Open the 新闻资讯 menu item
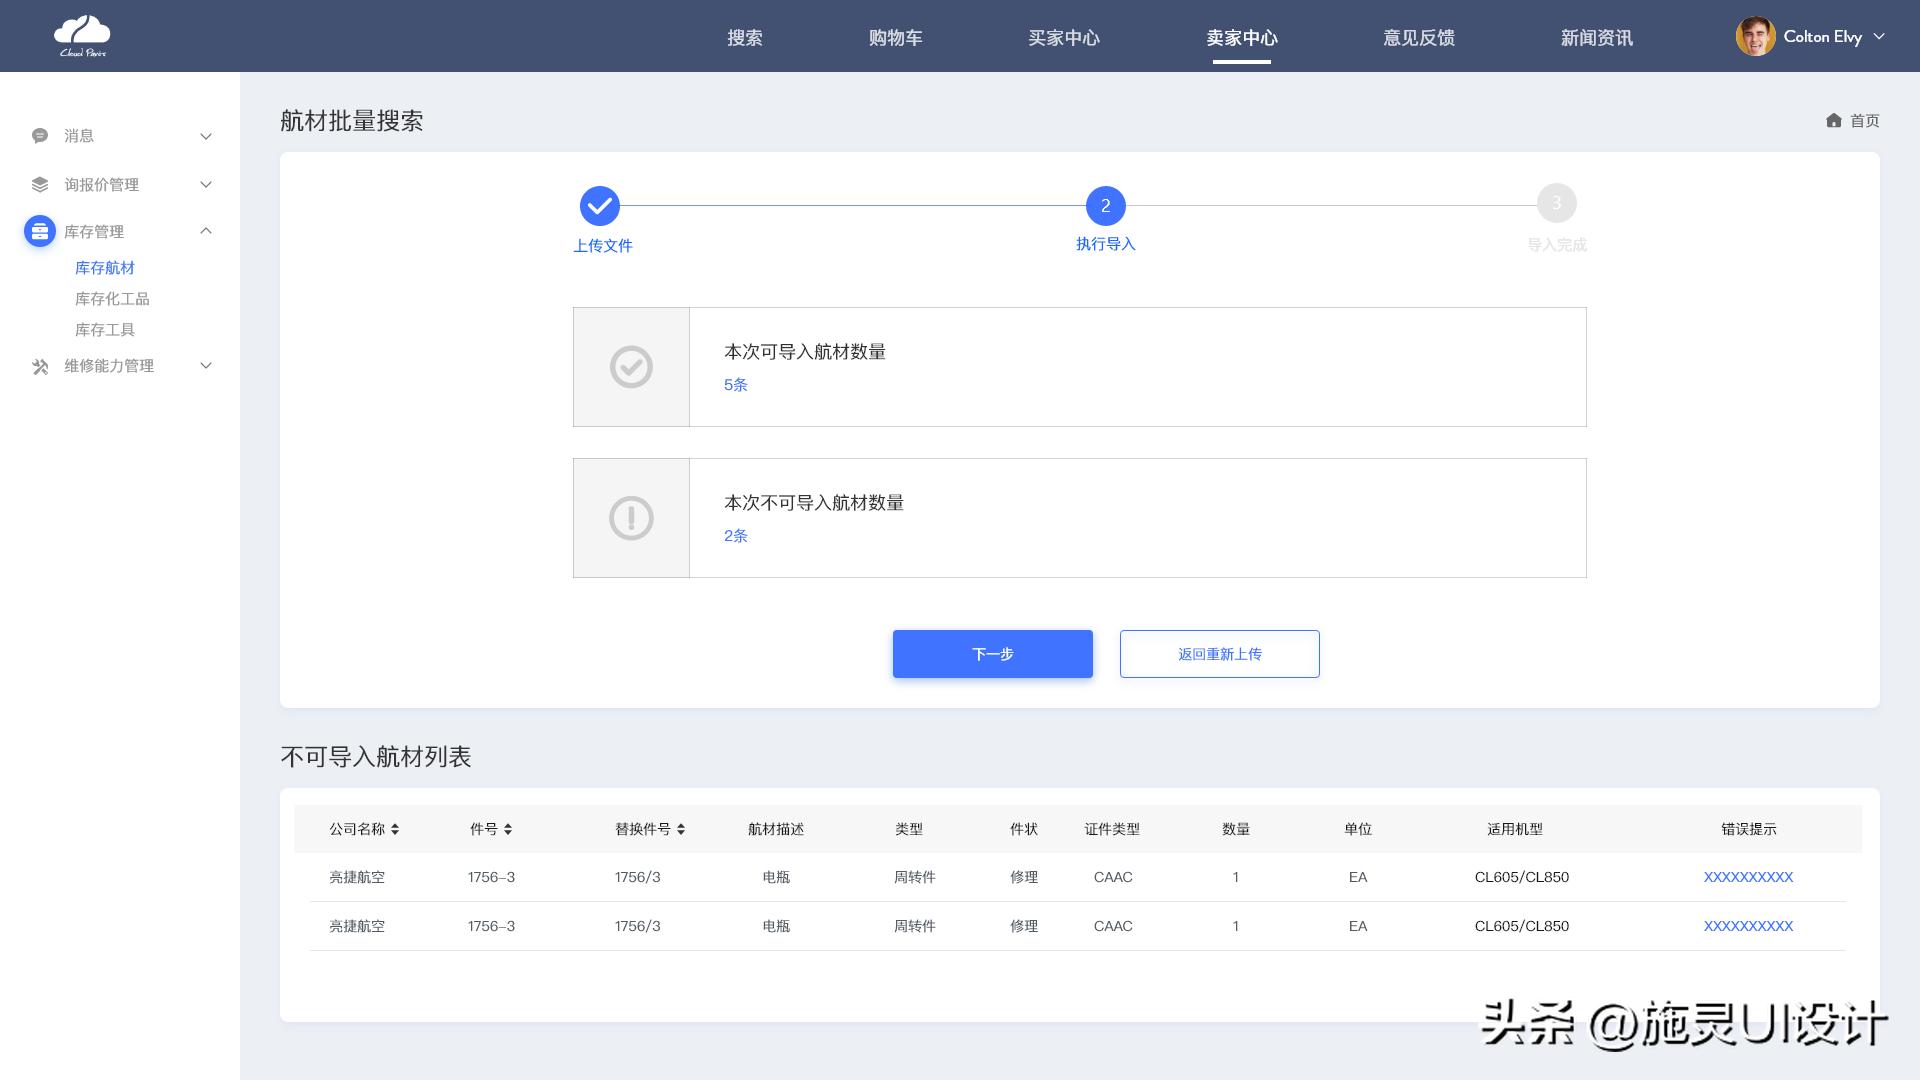Image resolution: width=1920 pixels, height=1080 pixels. [1596, 37]
